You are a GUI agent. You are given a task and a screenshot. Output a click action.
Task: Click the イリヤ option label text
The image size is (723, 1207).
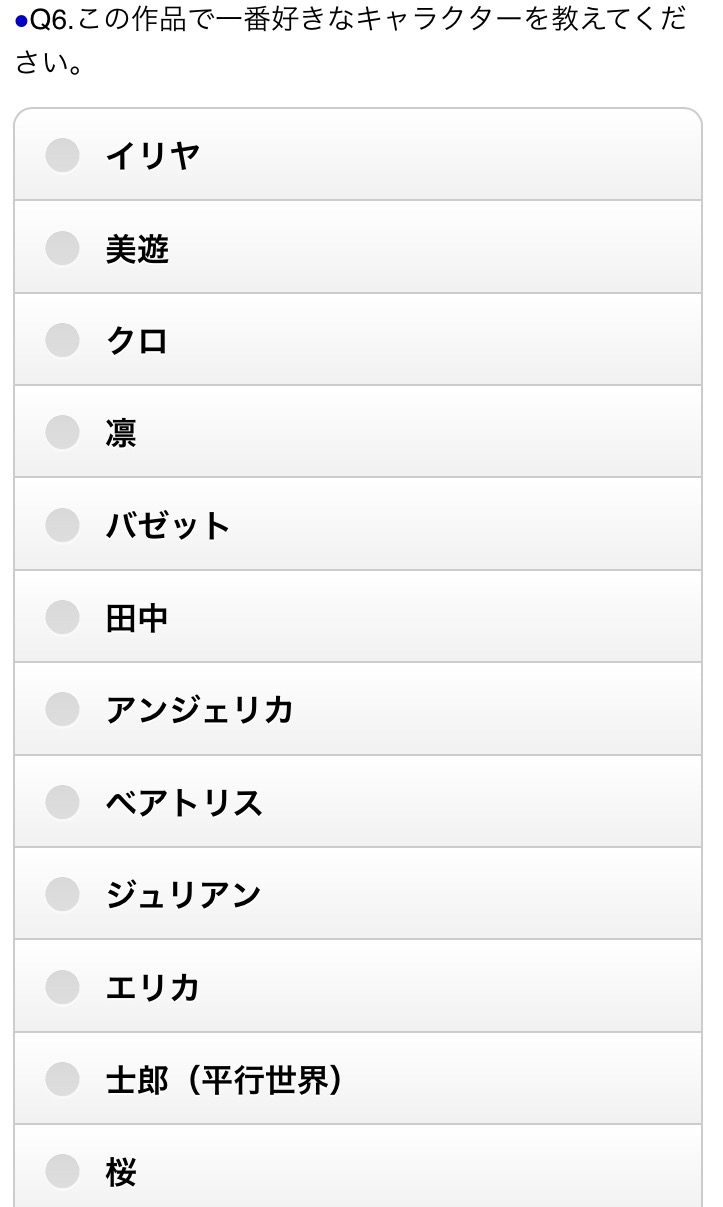coord(152,156)
